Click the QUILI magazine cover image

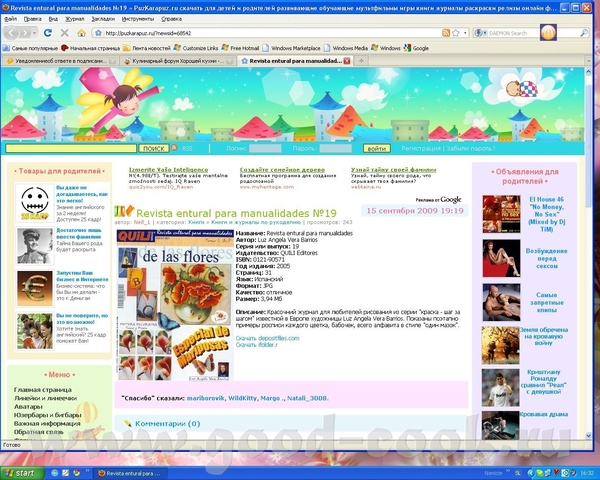[175, 305]
